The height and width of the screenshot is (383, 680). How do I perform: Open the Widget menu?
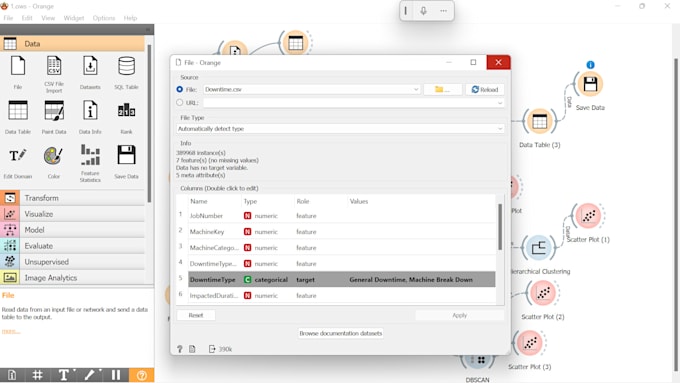coord(74,18)
